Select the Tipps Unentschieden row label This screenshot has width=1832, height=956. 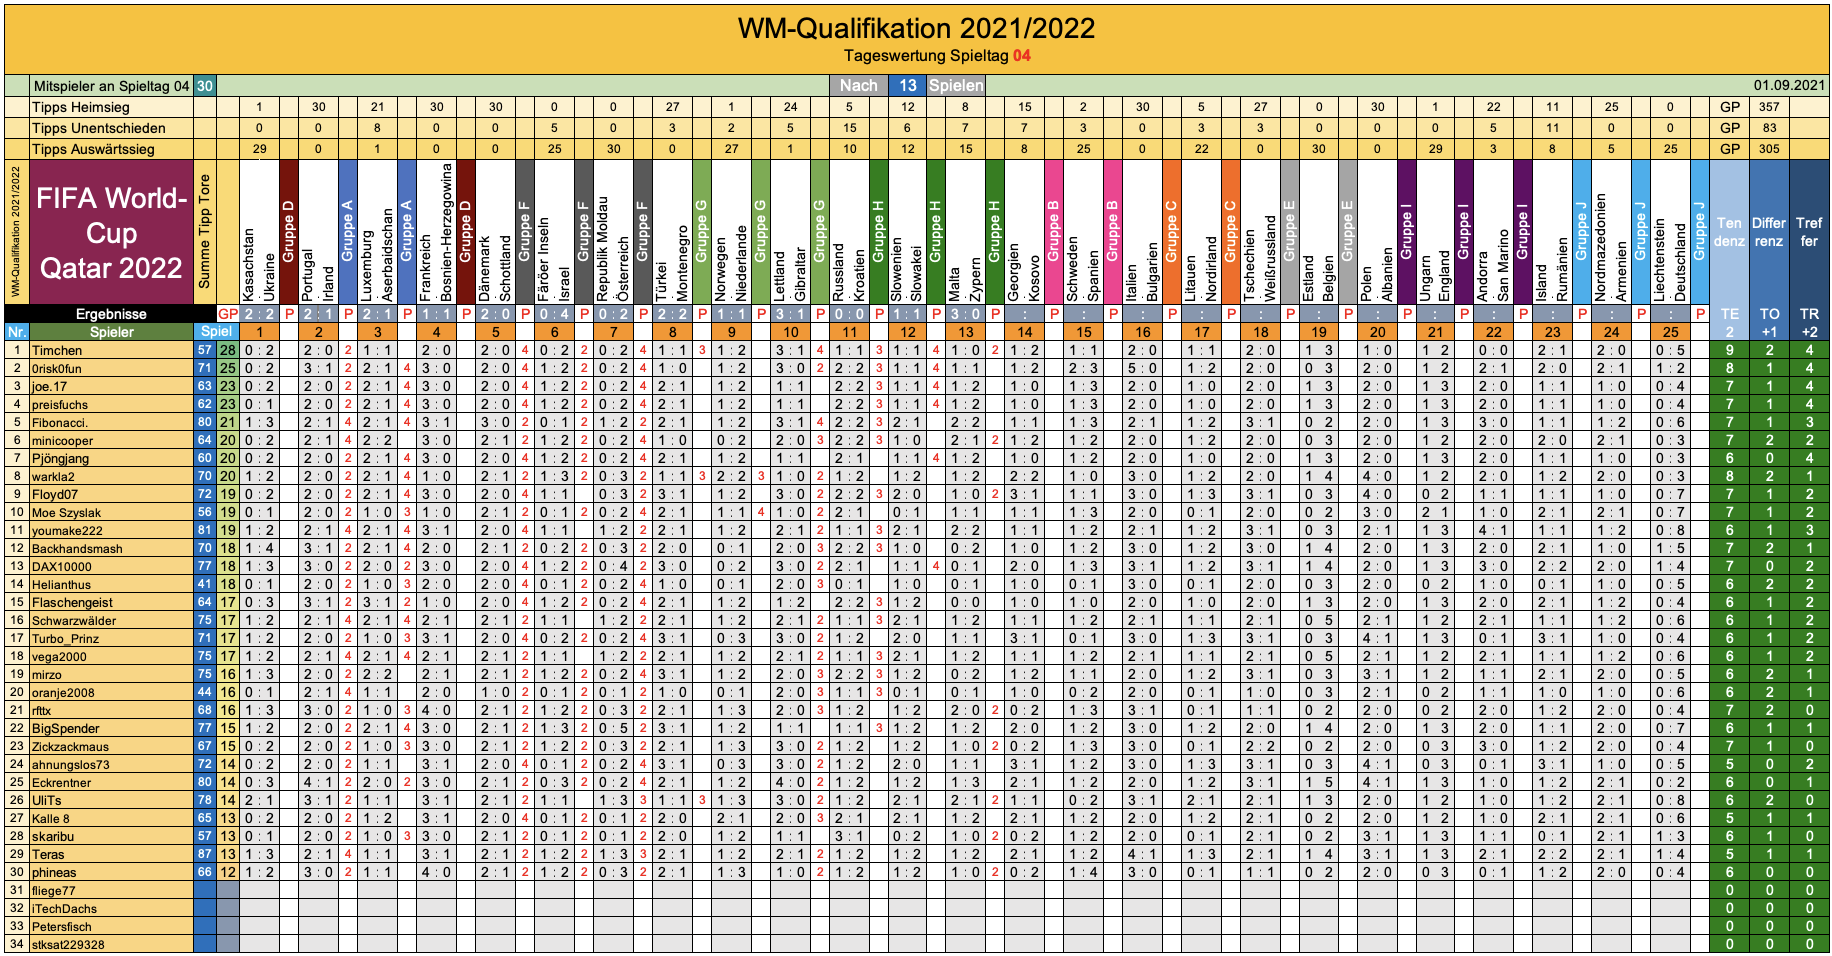(99, 128)
